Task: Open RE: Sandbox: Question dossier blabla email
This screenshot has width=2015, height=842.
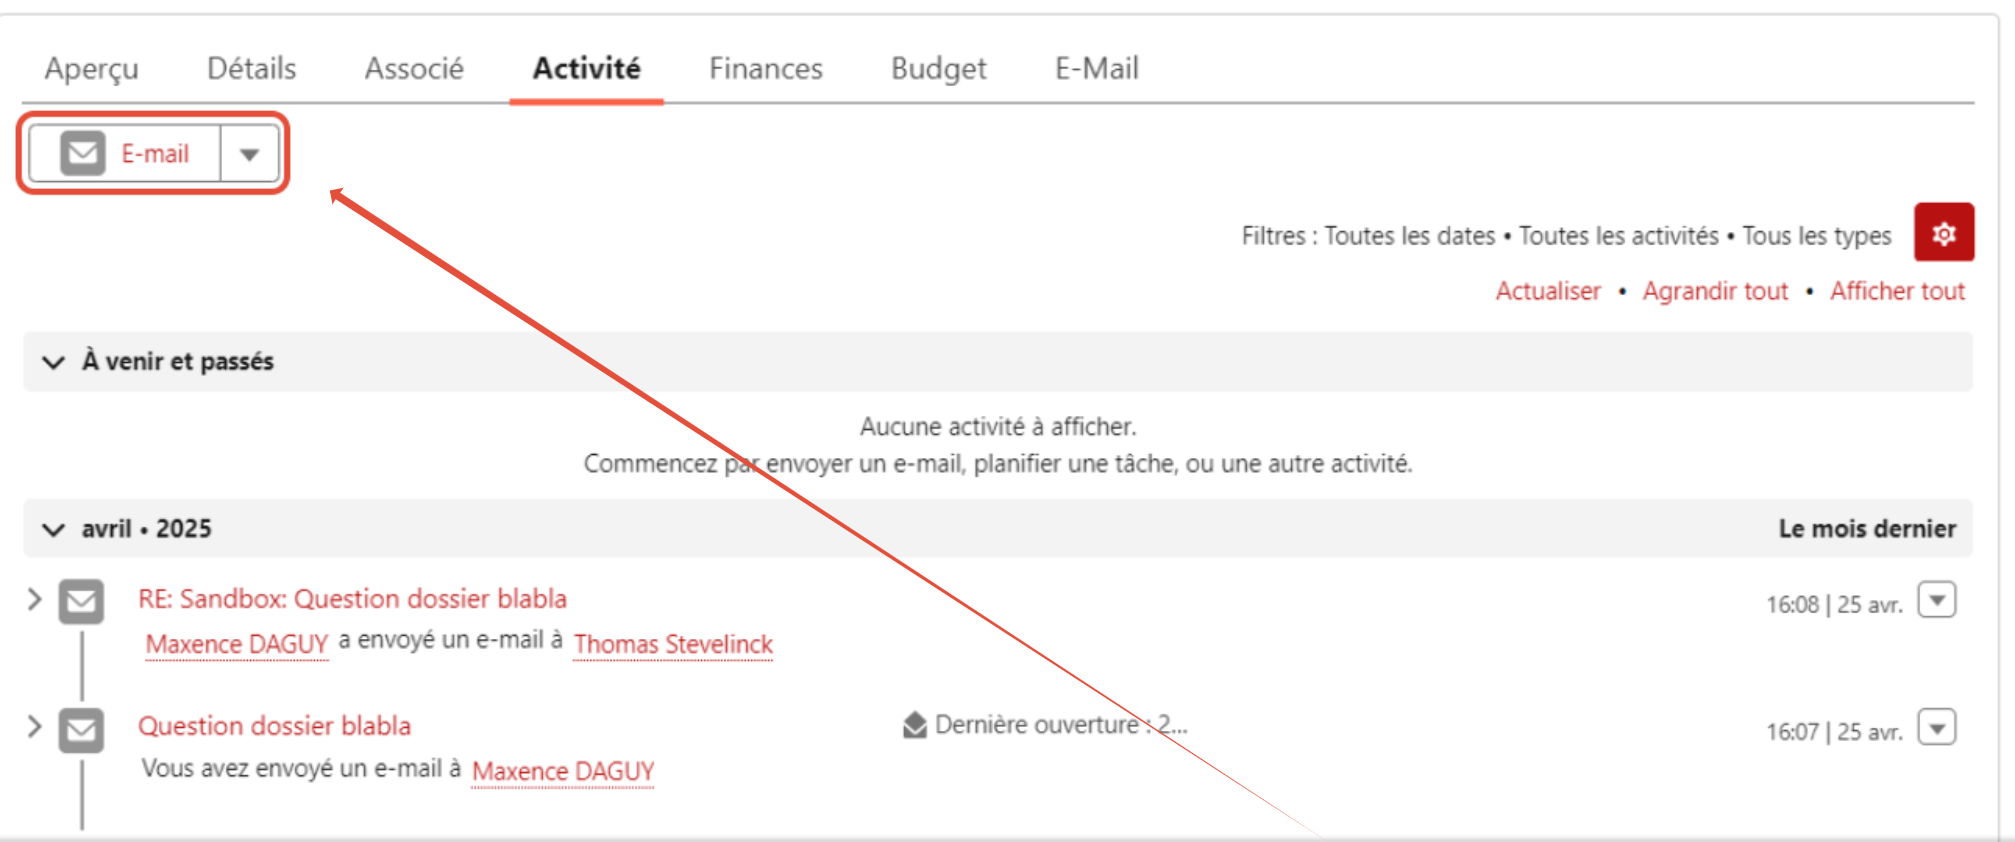Action: click(352, 599)
